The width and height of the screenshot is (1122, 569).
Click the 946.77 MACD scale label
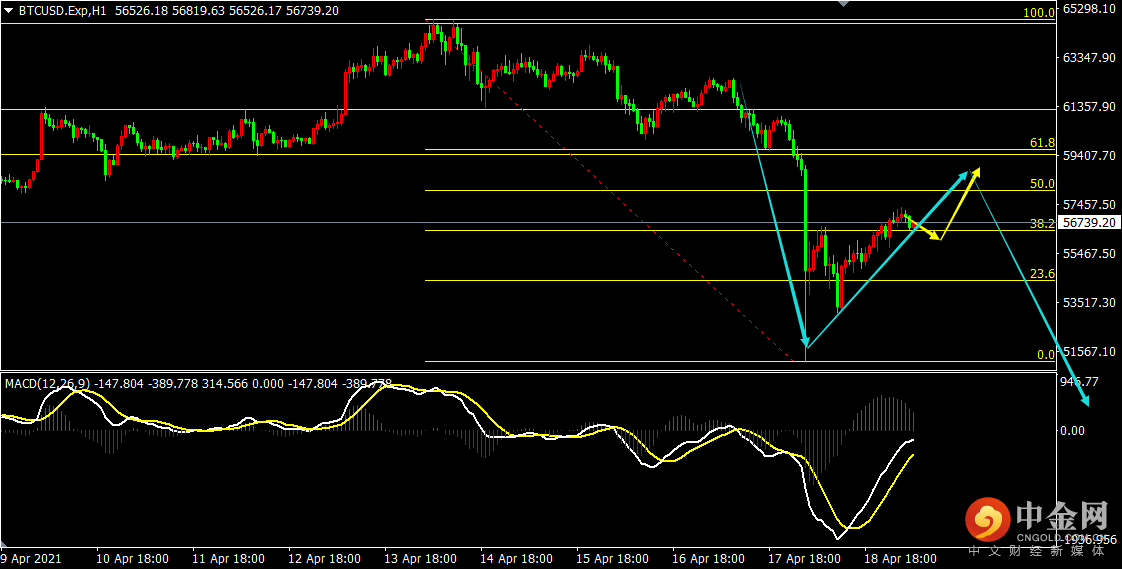[x=1081, y=382]
